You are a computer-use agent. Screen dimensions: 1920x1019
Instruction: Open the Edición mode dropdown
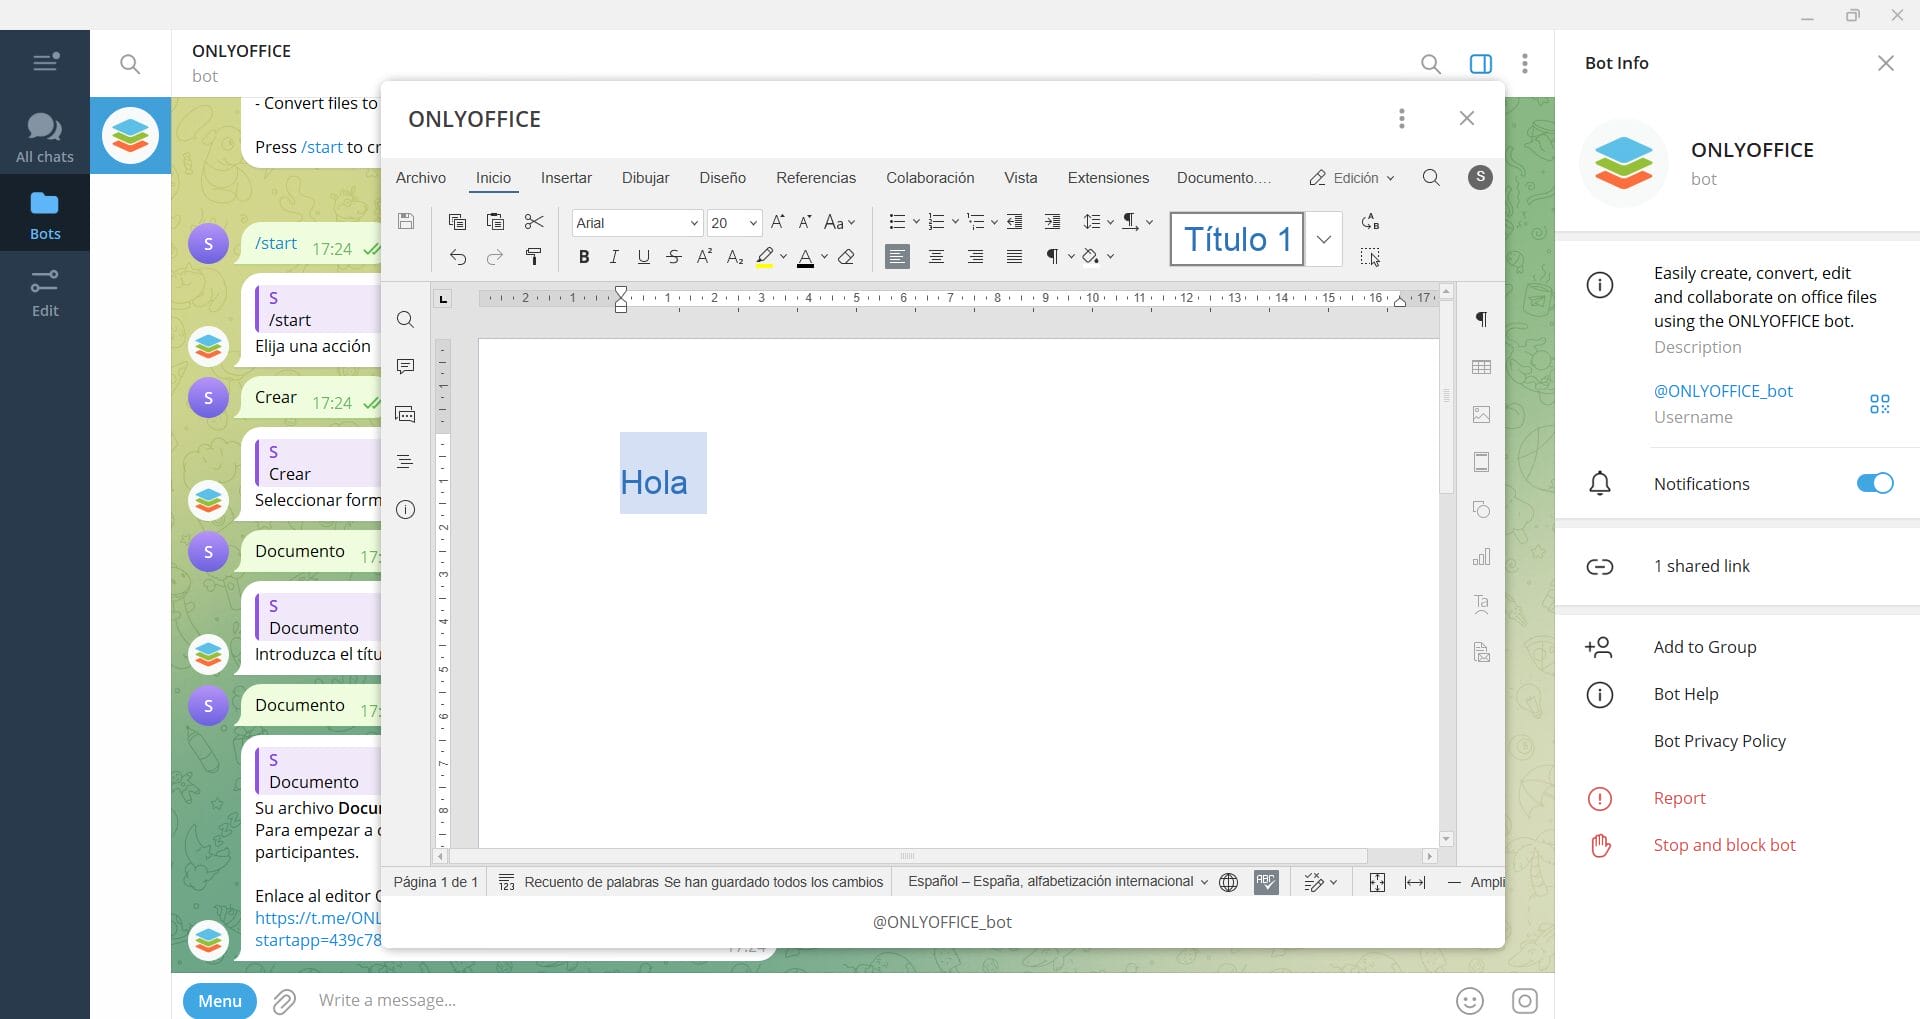[x=1351, y=178]
